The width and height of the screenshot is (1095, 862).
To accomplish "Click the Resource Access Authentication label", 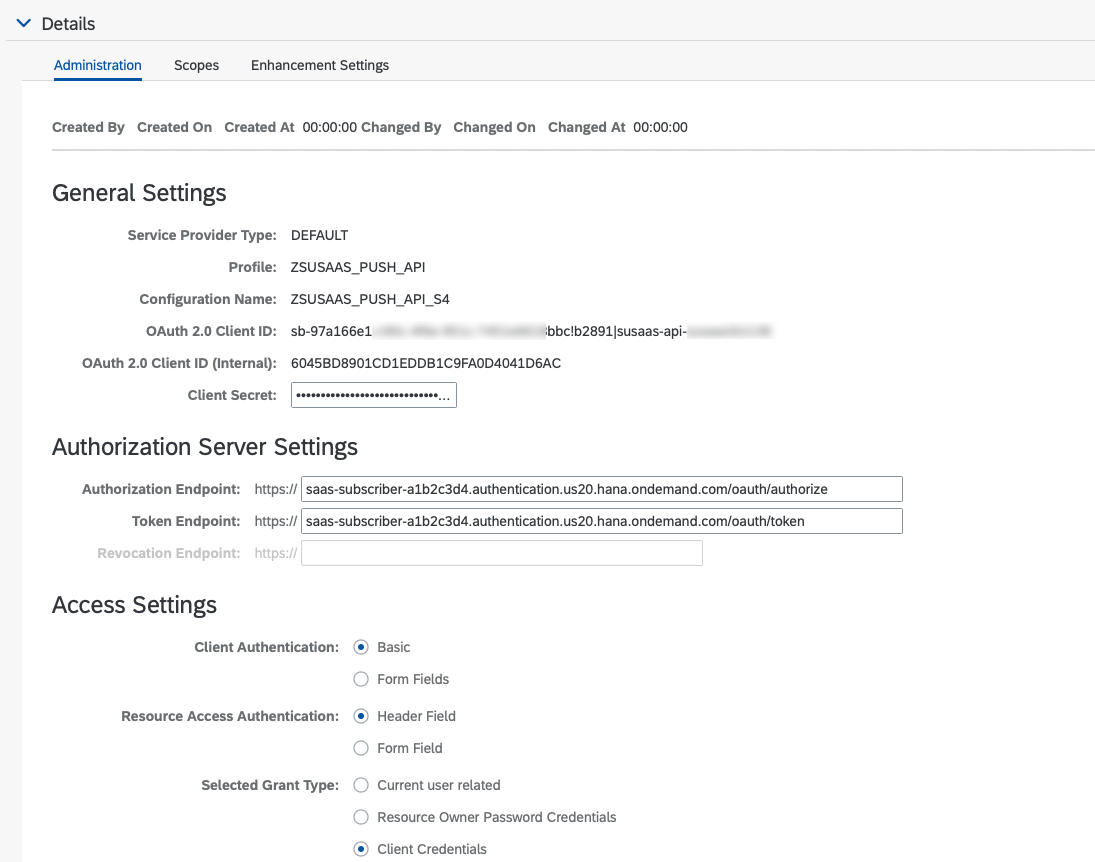I will tap(230, 716).
